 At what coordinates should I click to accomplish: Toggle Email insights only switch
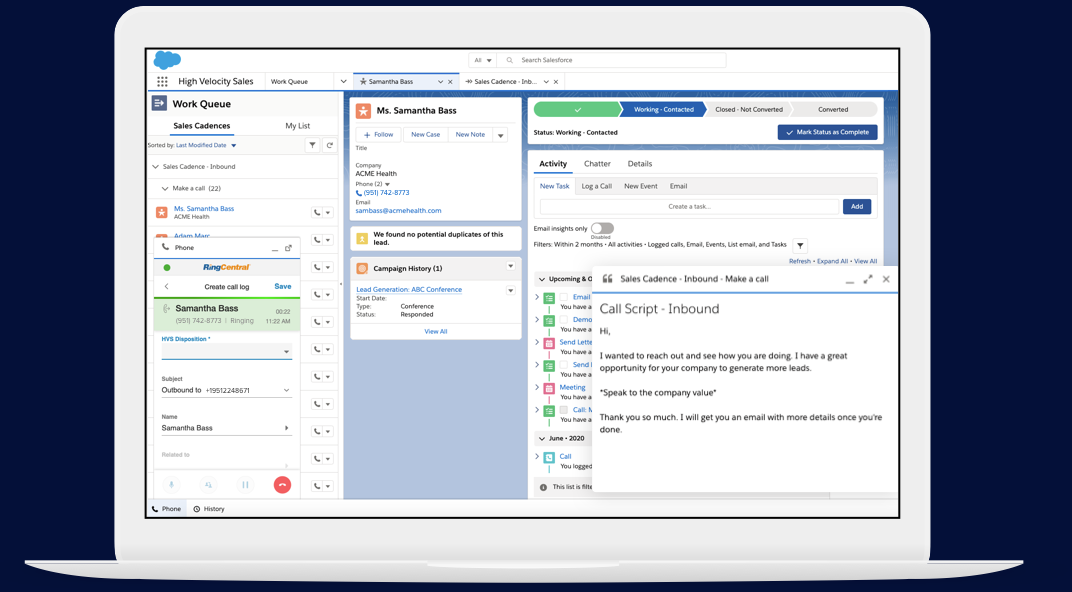[602, 228]
